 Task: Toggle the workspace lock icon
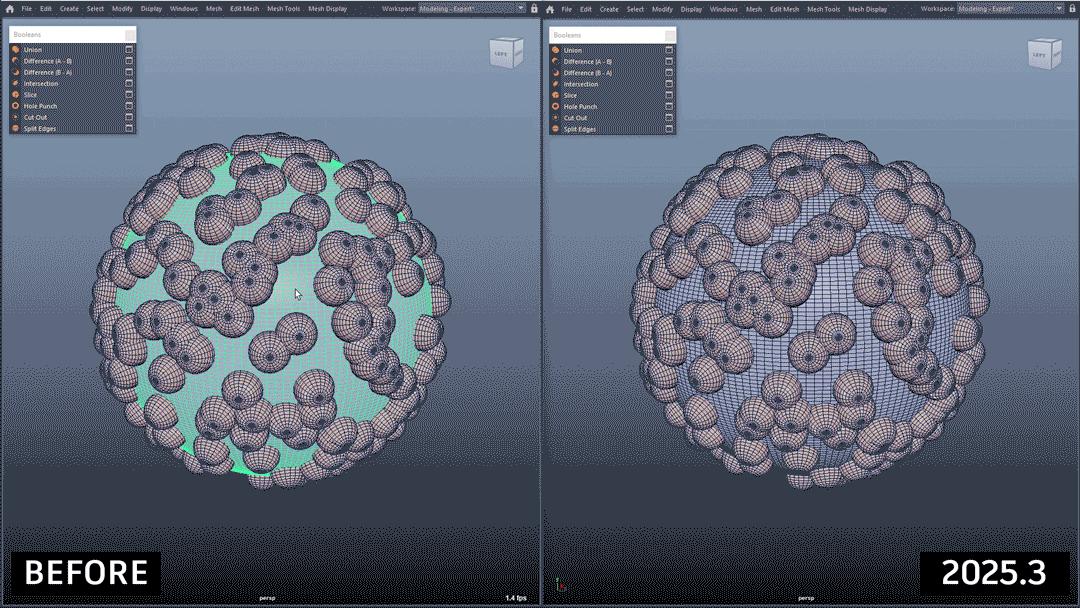coord(532,8)
